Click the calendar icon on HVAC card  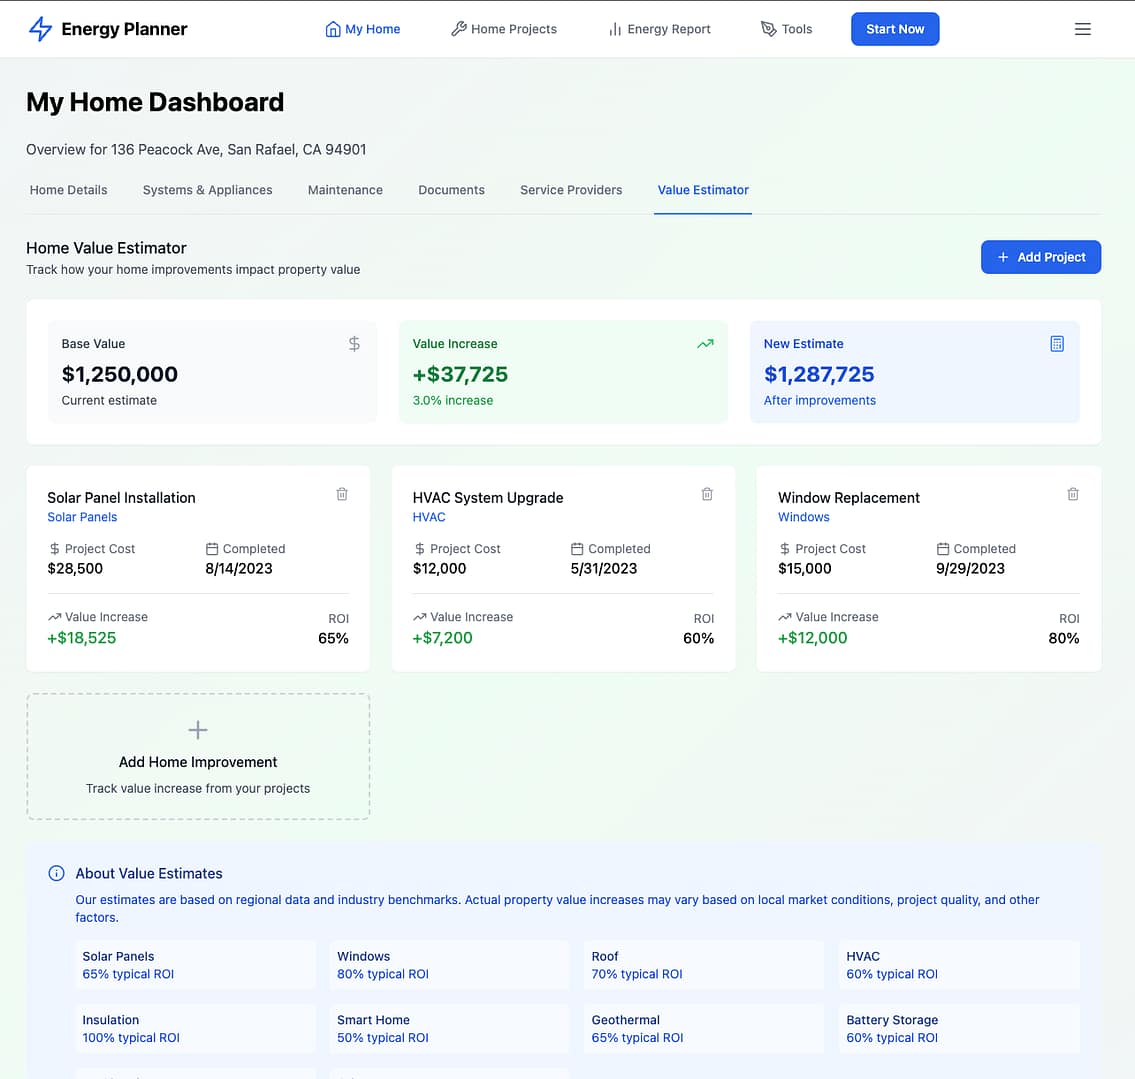tap(577, 549)
